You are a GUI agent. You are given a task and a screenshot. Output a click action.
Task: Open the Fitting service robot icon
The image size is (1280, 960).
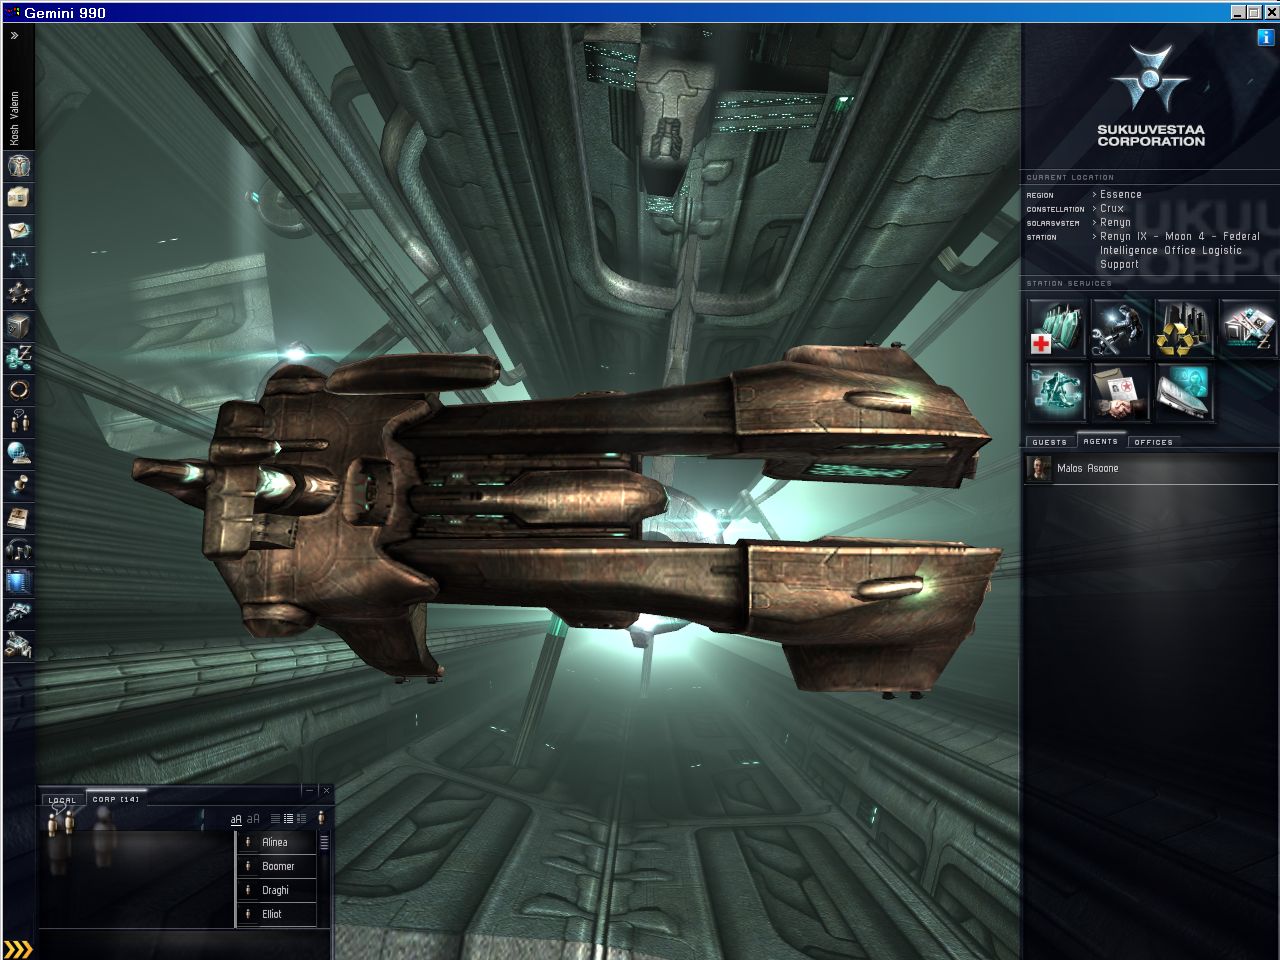[x=1056, y=392]
